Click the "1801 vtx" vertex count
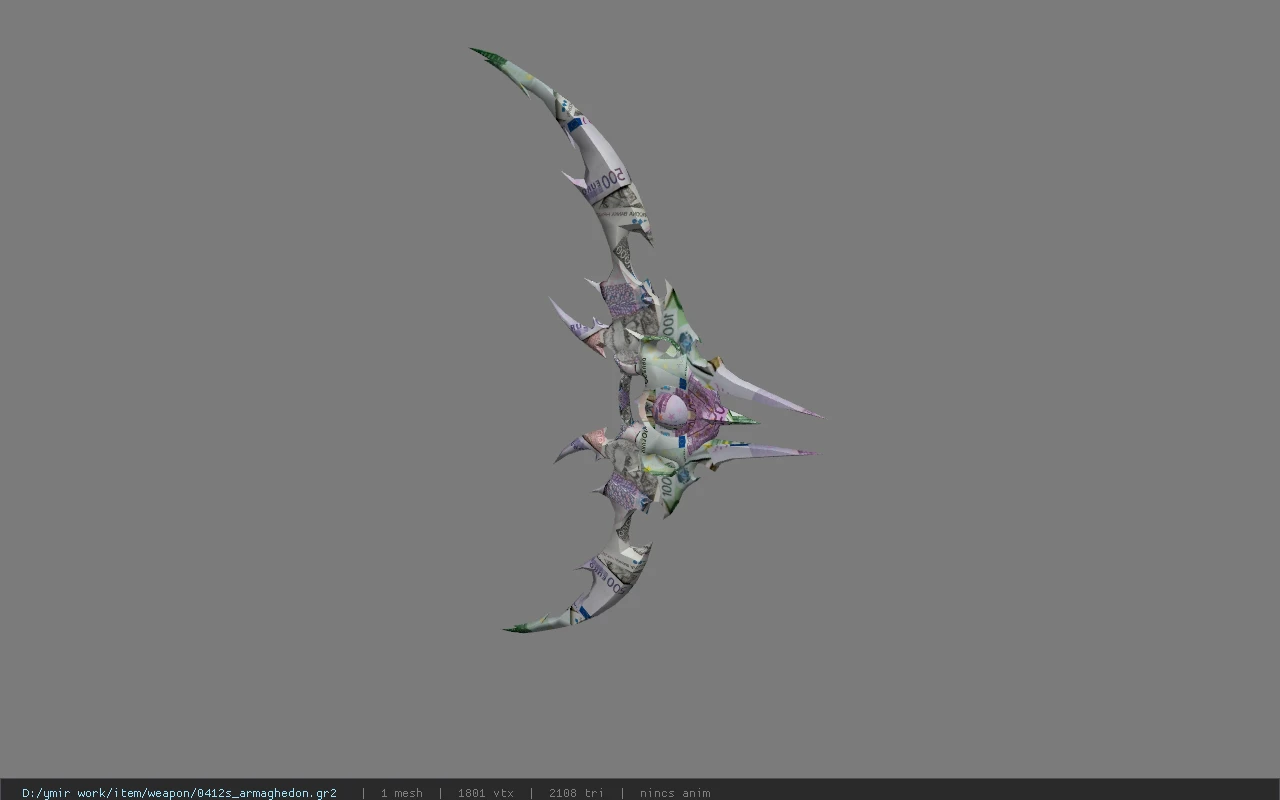Image resolution: width=1280 pixels, height=800 pixels. 485,793
